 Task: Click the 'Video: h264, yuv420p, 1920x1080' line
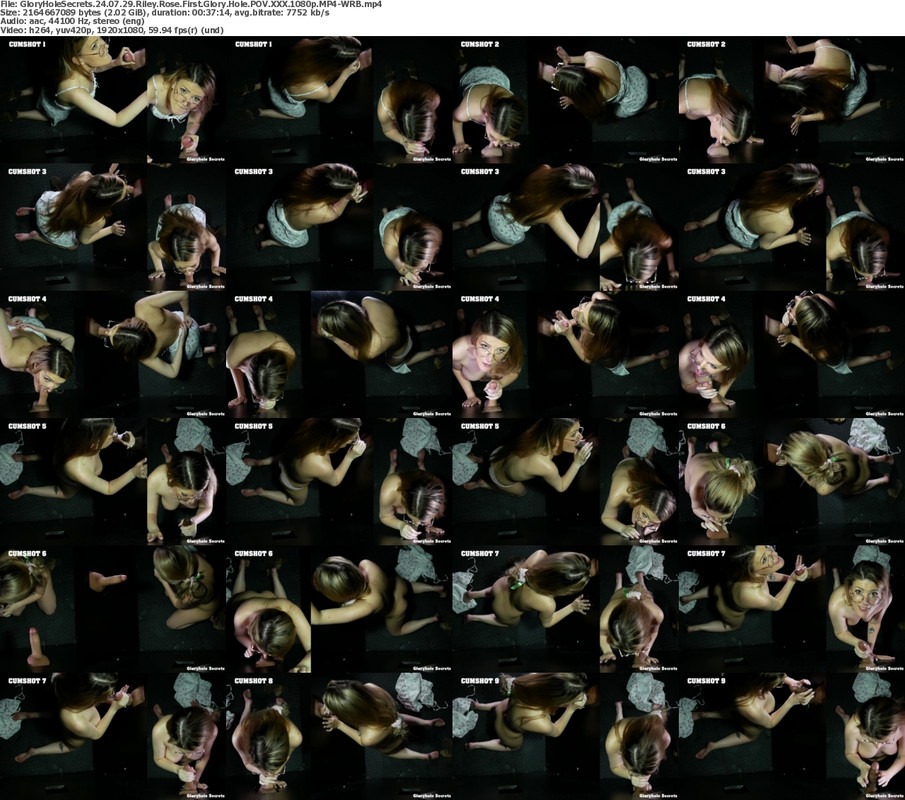pos(111,30)
